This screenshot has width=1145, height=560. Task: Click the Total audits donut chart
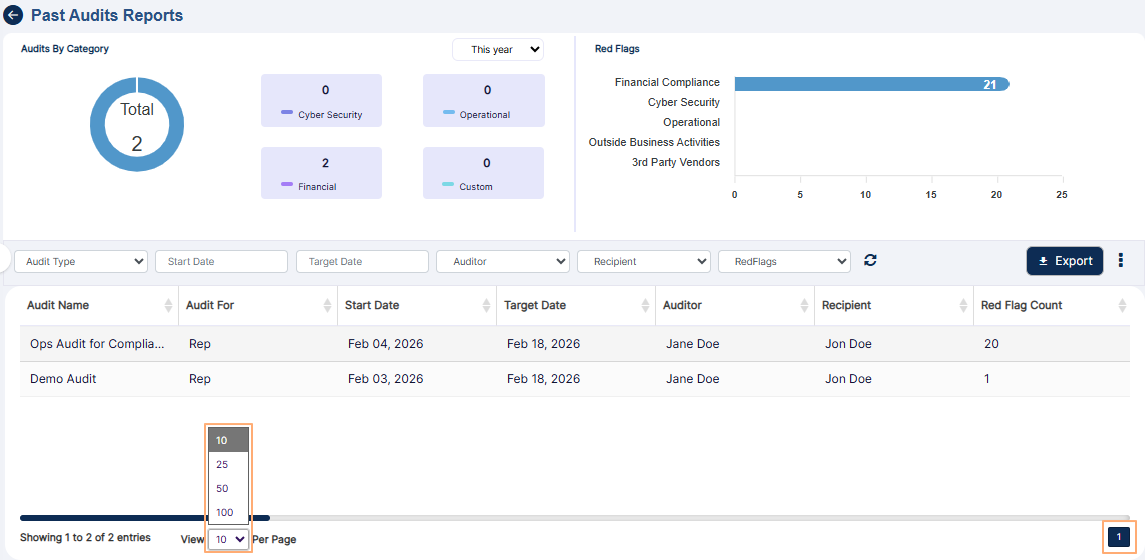tap(137, 125)
